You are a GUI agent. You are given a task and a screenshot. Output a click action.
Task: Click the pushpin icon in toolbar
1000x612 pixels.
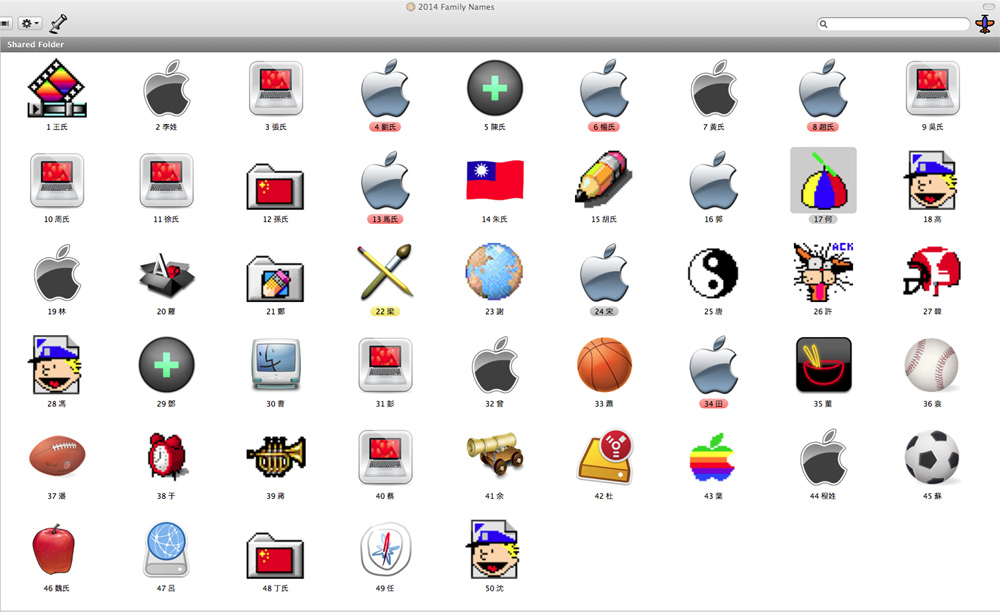coord(58,23)
